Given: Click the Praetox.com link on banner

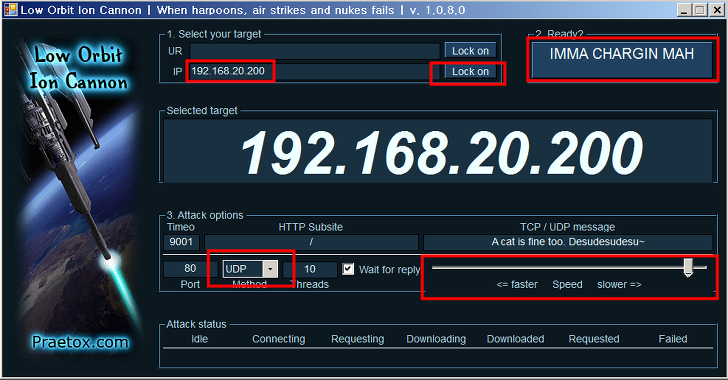Looking at the screenshot, I should 80,342.
